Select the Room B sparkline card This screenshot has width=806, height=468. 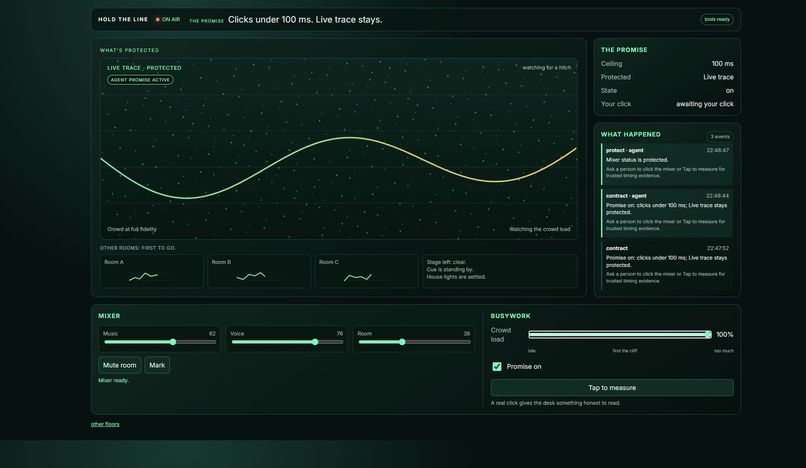(x=259, y=271)
